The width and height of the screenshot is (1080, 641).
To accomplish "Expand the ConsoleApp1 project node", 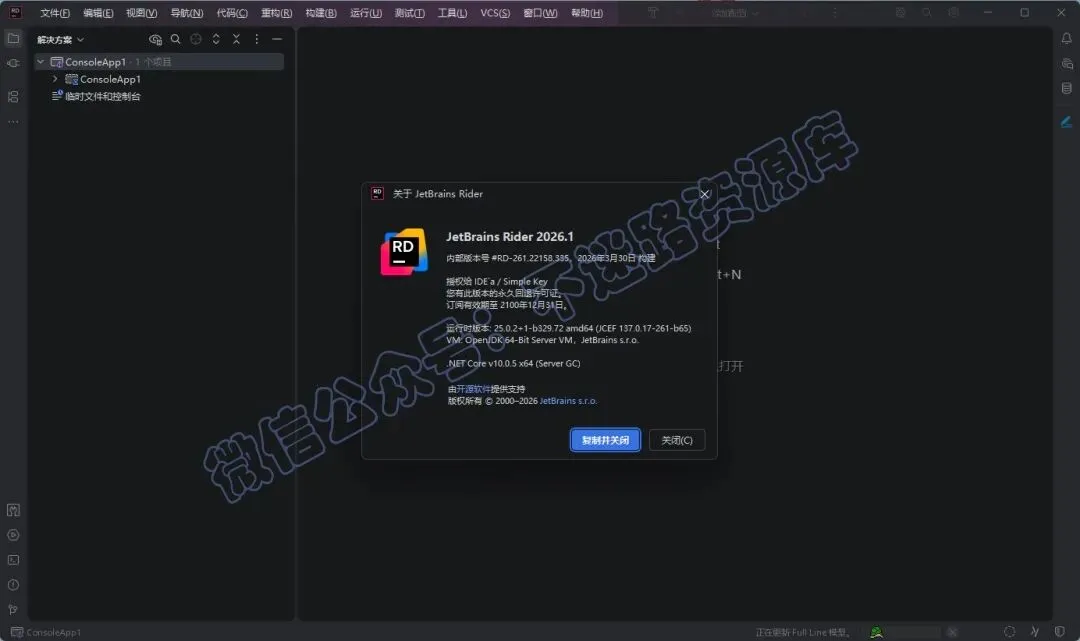I will click(55, 79).
